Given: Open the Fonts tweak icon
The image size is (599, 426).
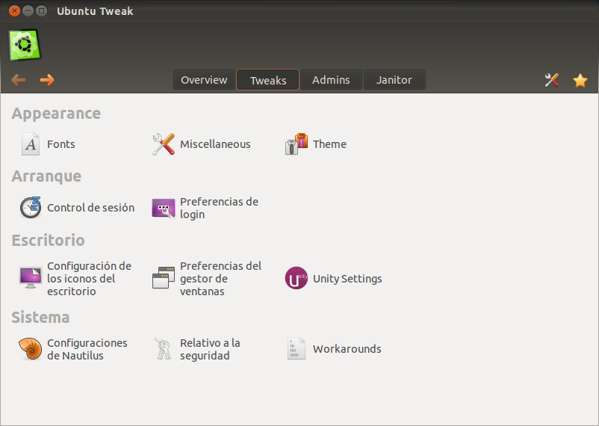Looking at the screenshot, I should point(31,144).
